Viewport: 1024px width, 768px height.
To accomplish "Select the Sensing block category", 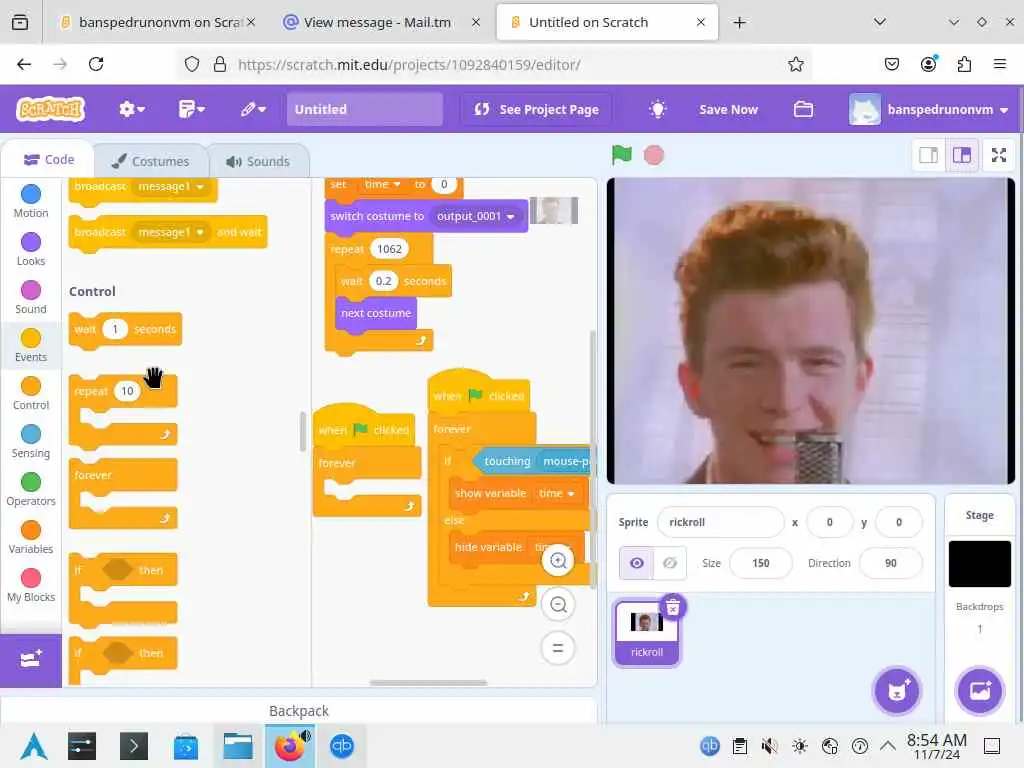I will 31,441.
